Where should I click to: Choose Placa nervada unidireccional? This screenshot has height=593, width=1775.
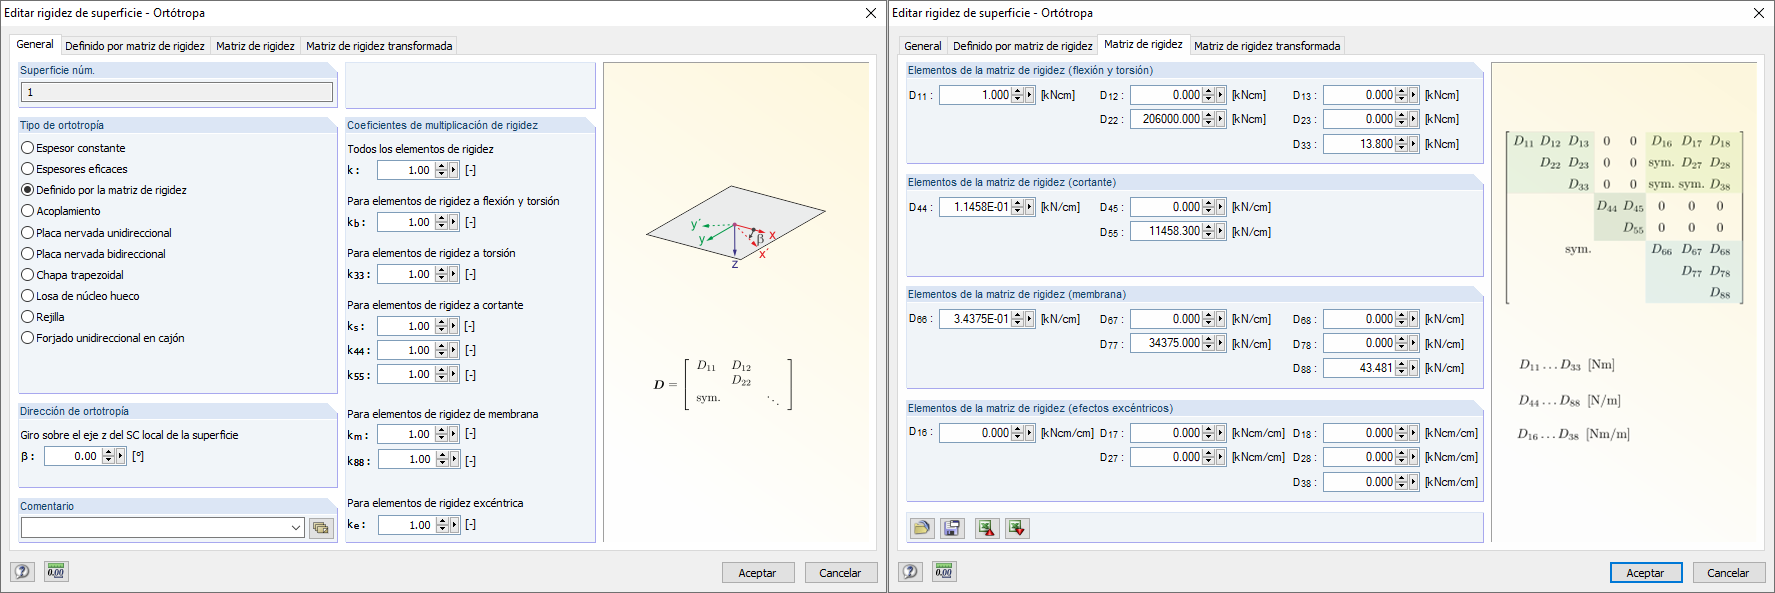coord(96,233)
